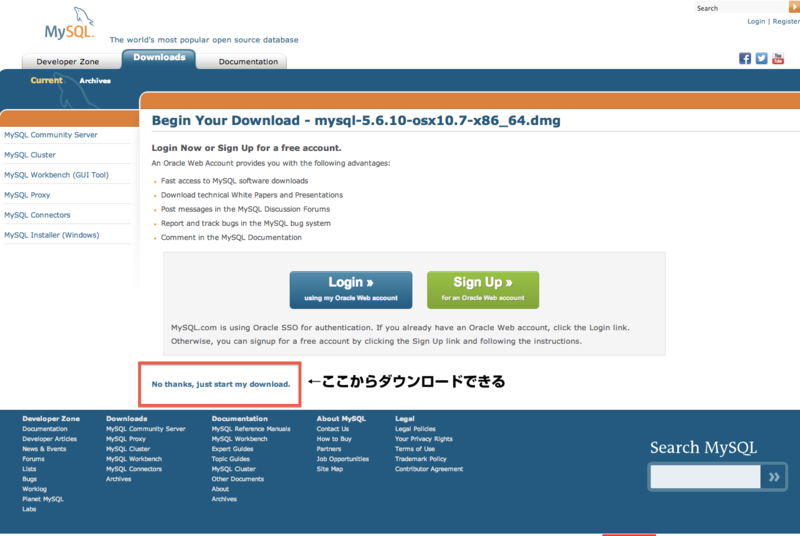The height and width of the screenshot is (536, 800).
Task: Open the Facebook social icon
Action: tap(745, 58)
